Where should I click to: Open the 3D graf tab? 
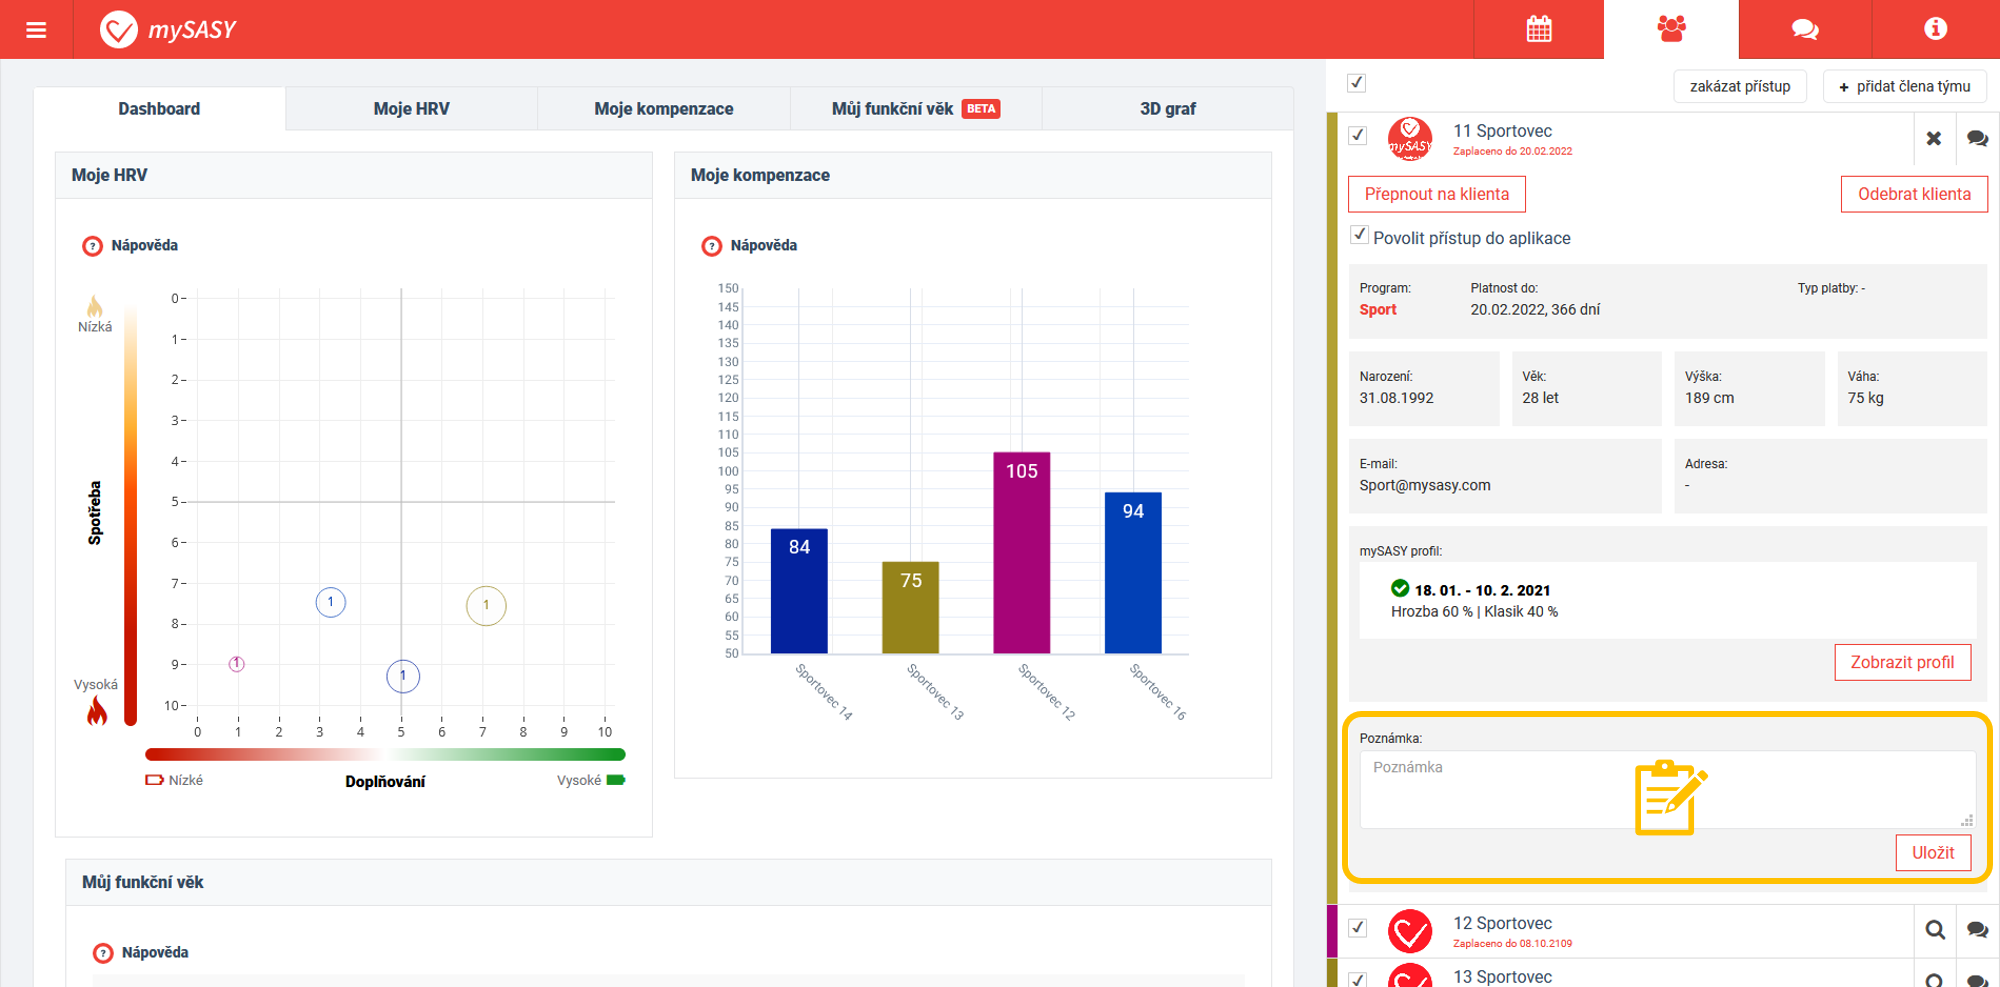pos(1168,109)
